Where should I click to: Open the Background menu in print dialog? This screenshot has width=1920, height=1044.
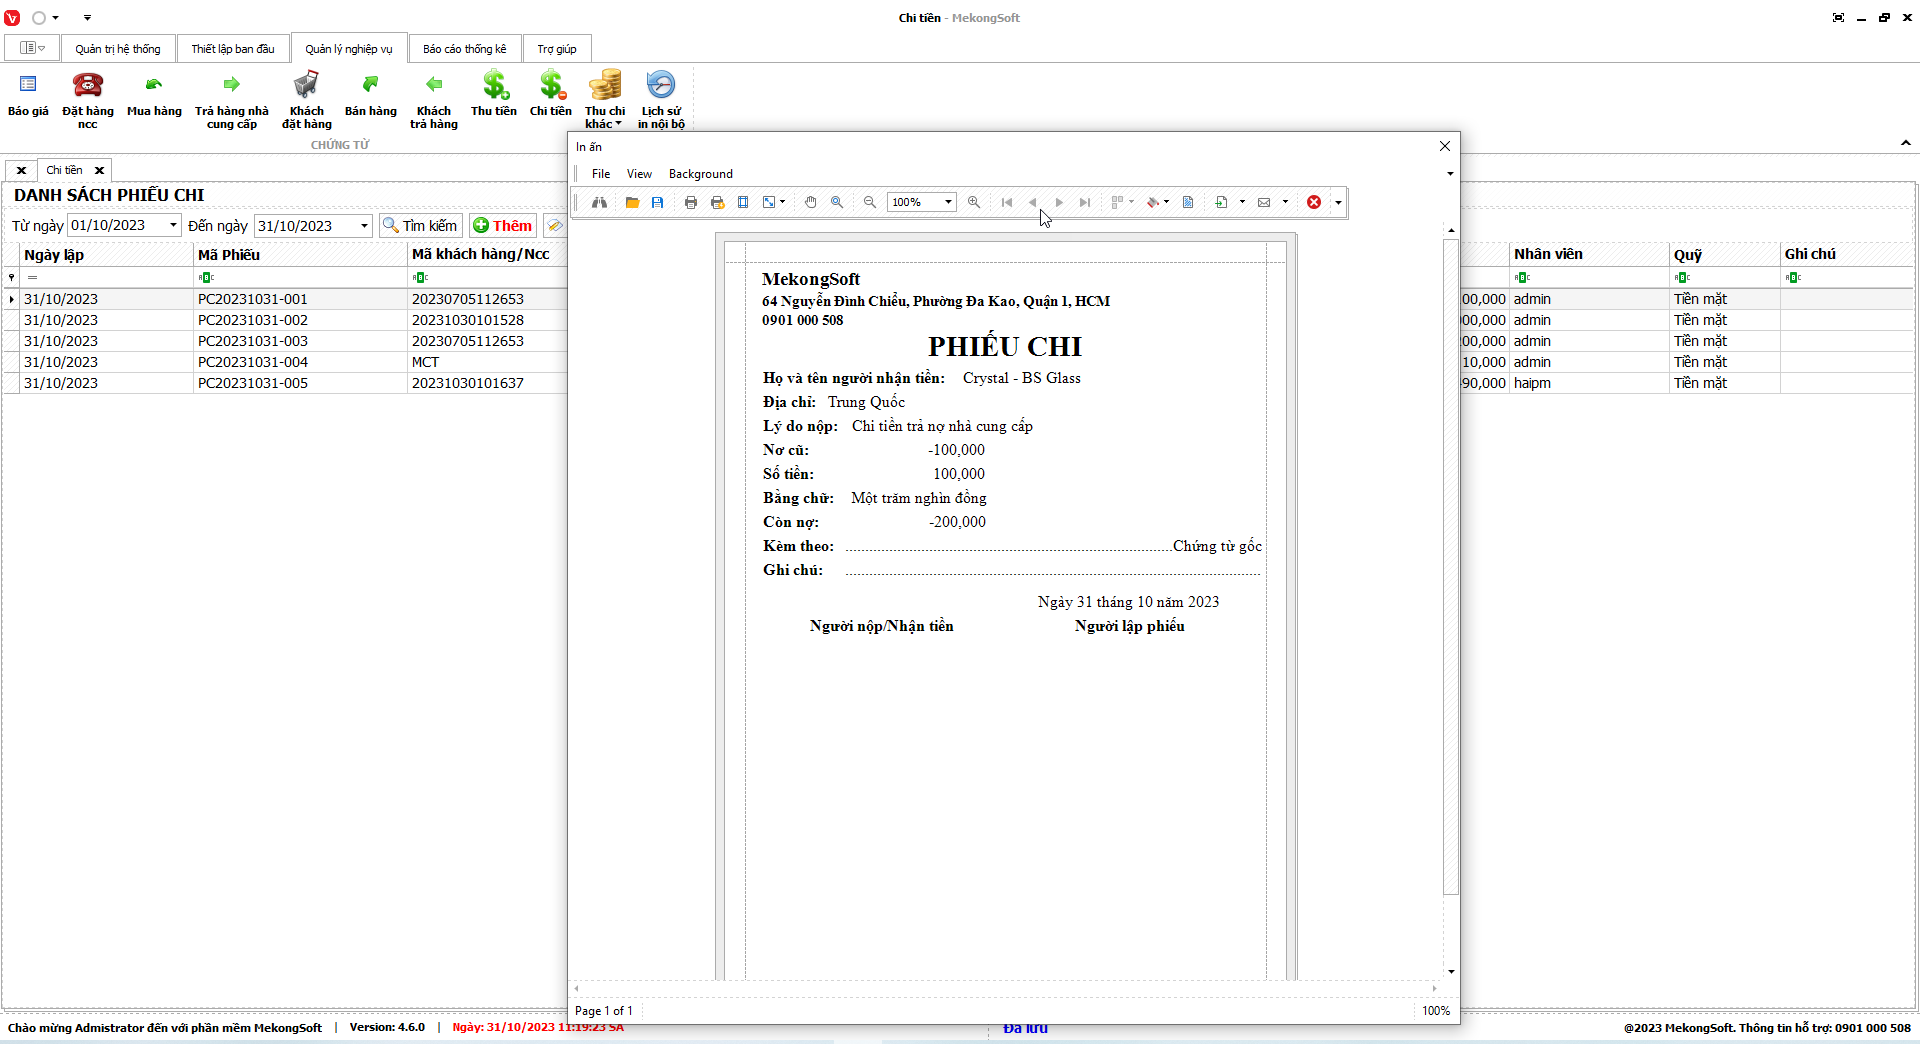[x=700, y=174]
